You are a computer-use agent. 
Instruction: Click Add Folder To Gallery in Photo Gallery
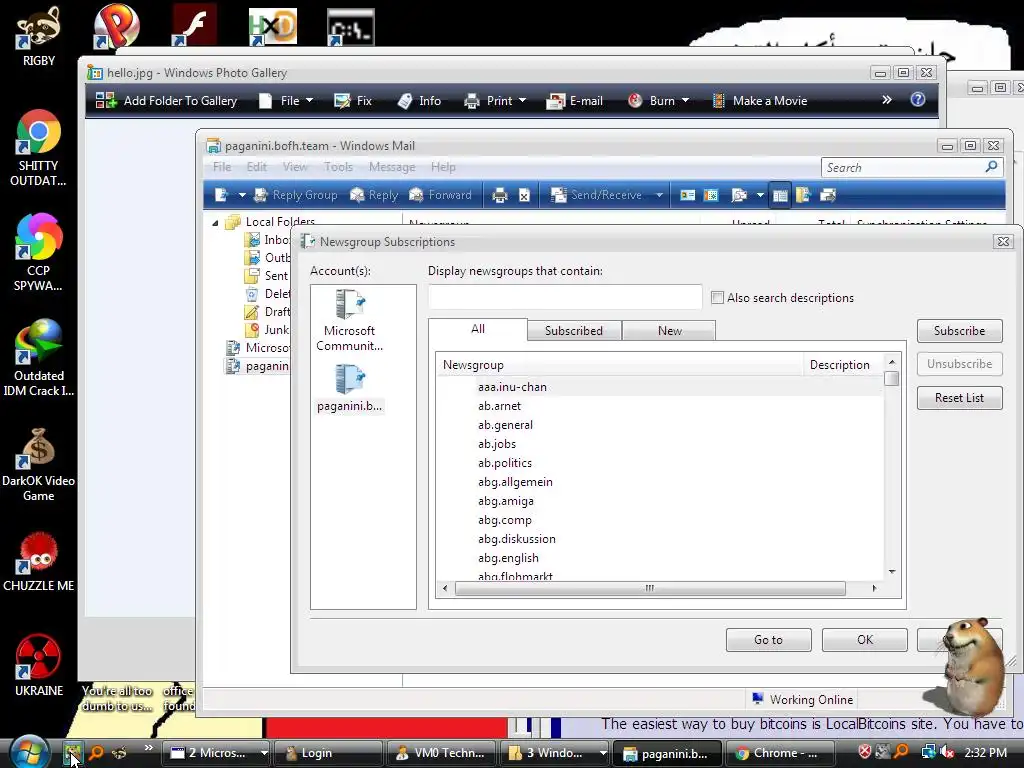click(x=167, y=101)
